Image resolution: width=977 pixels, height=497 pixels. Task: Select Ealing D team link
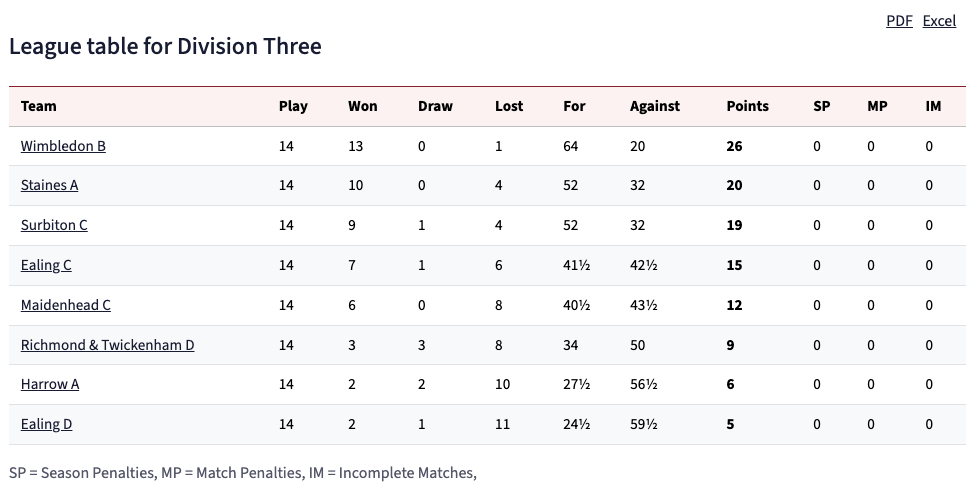coord(46,424)
